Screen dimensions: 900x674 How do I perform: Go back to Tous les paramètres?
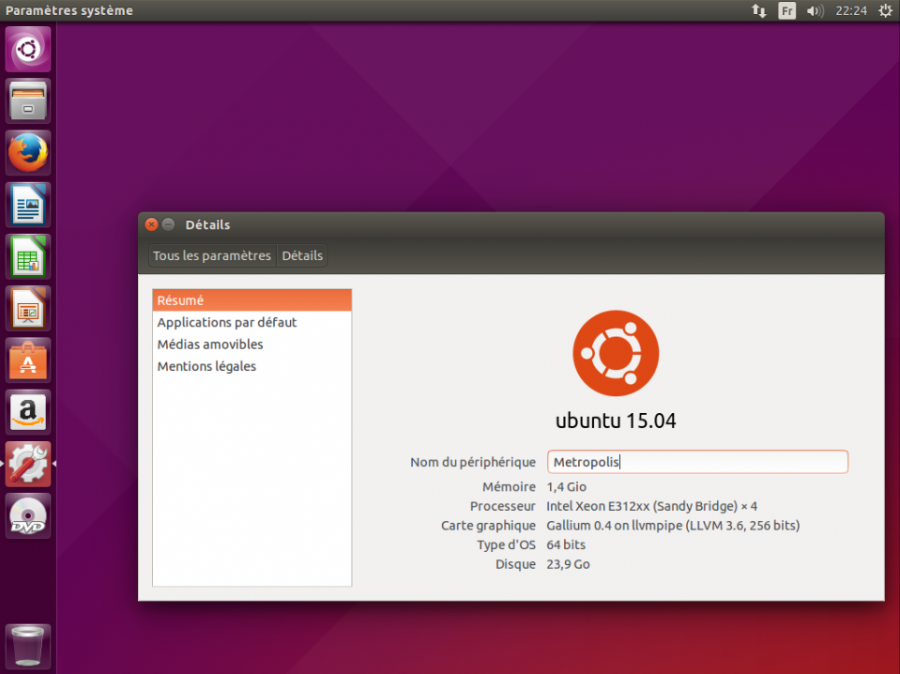[x=212, y=256]
